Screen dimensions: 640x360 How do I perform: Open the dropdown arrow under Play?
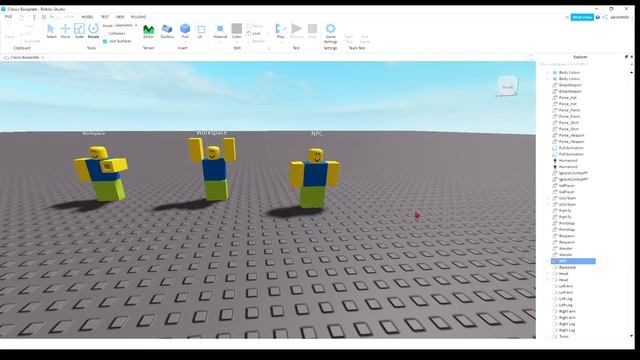[280, 41]
